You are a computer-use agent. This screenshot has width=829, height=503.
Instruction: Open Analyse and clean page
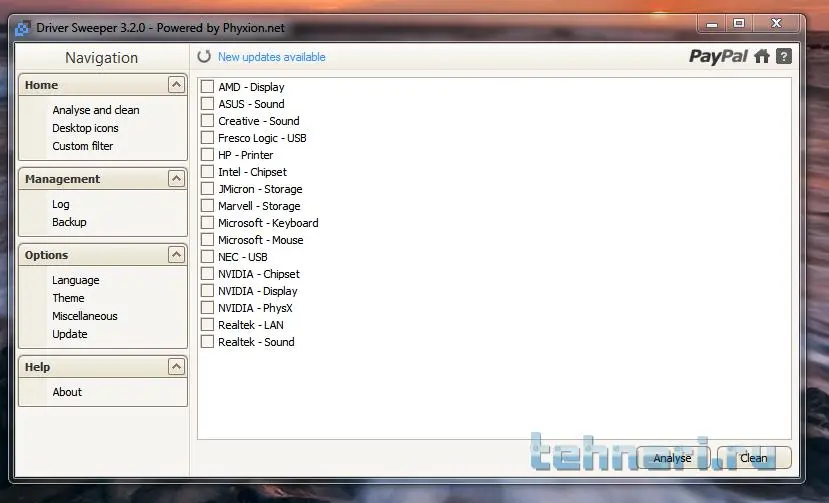pyautogui.click(x=96, y=110)
